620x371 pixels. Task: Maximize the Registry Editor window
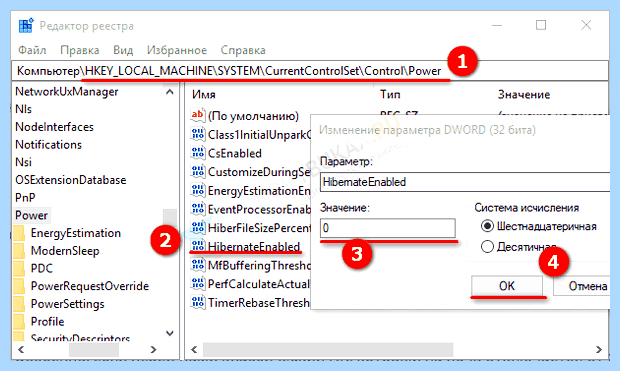pyautogui.click(x=541, y=25)
